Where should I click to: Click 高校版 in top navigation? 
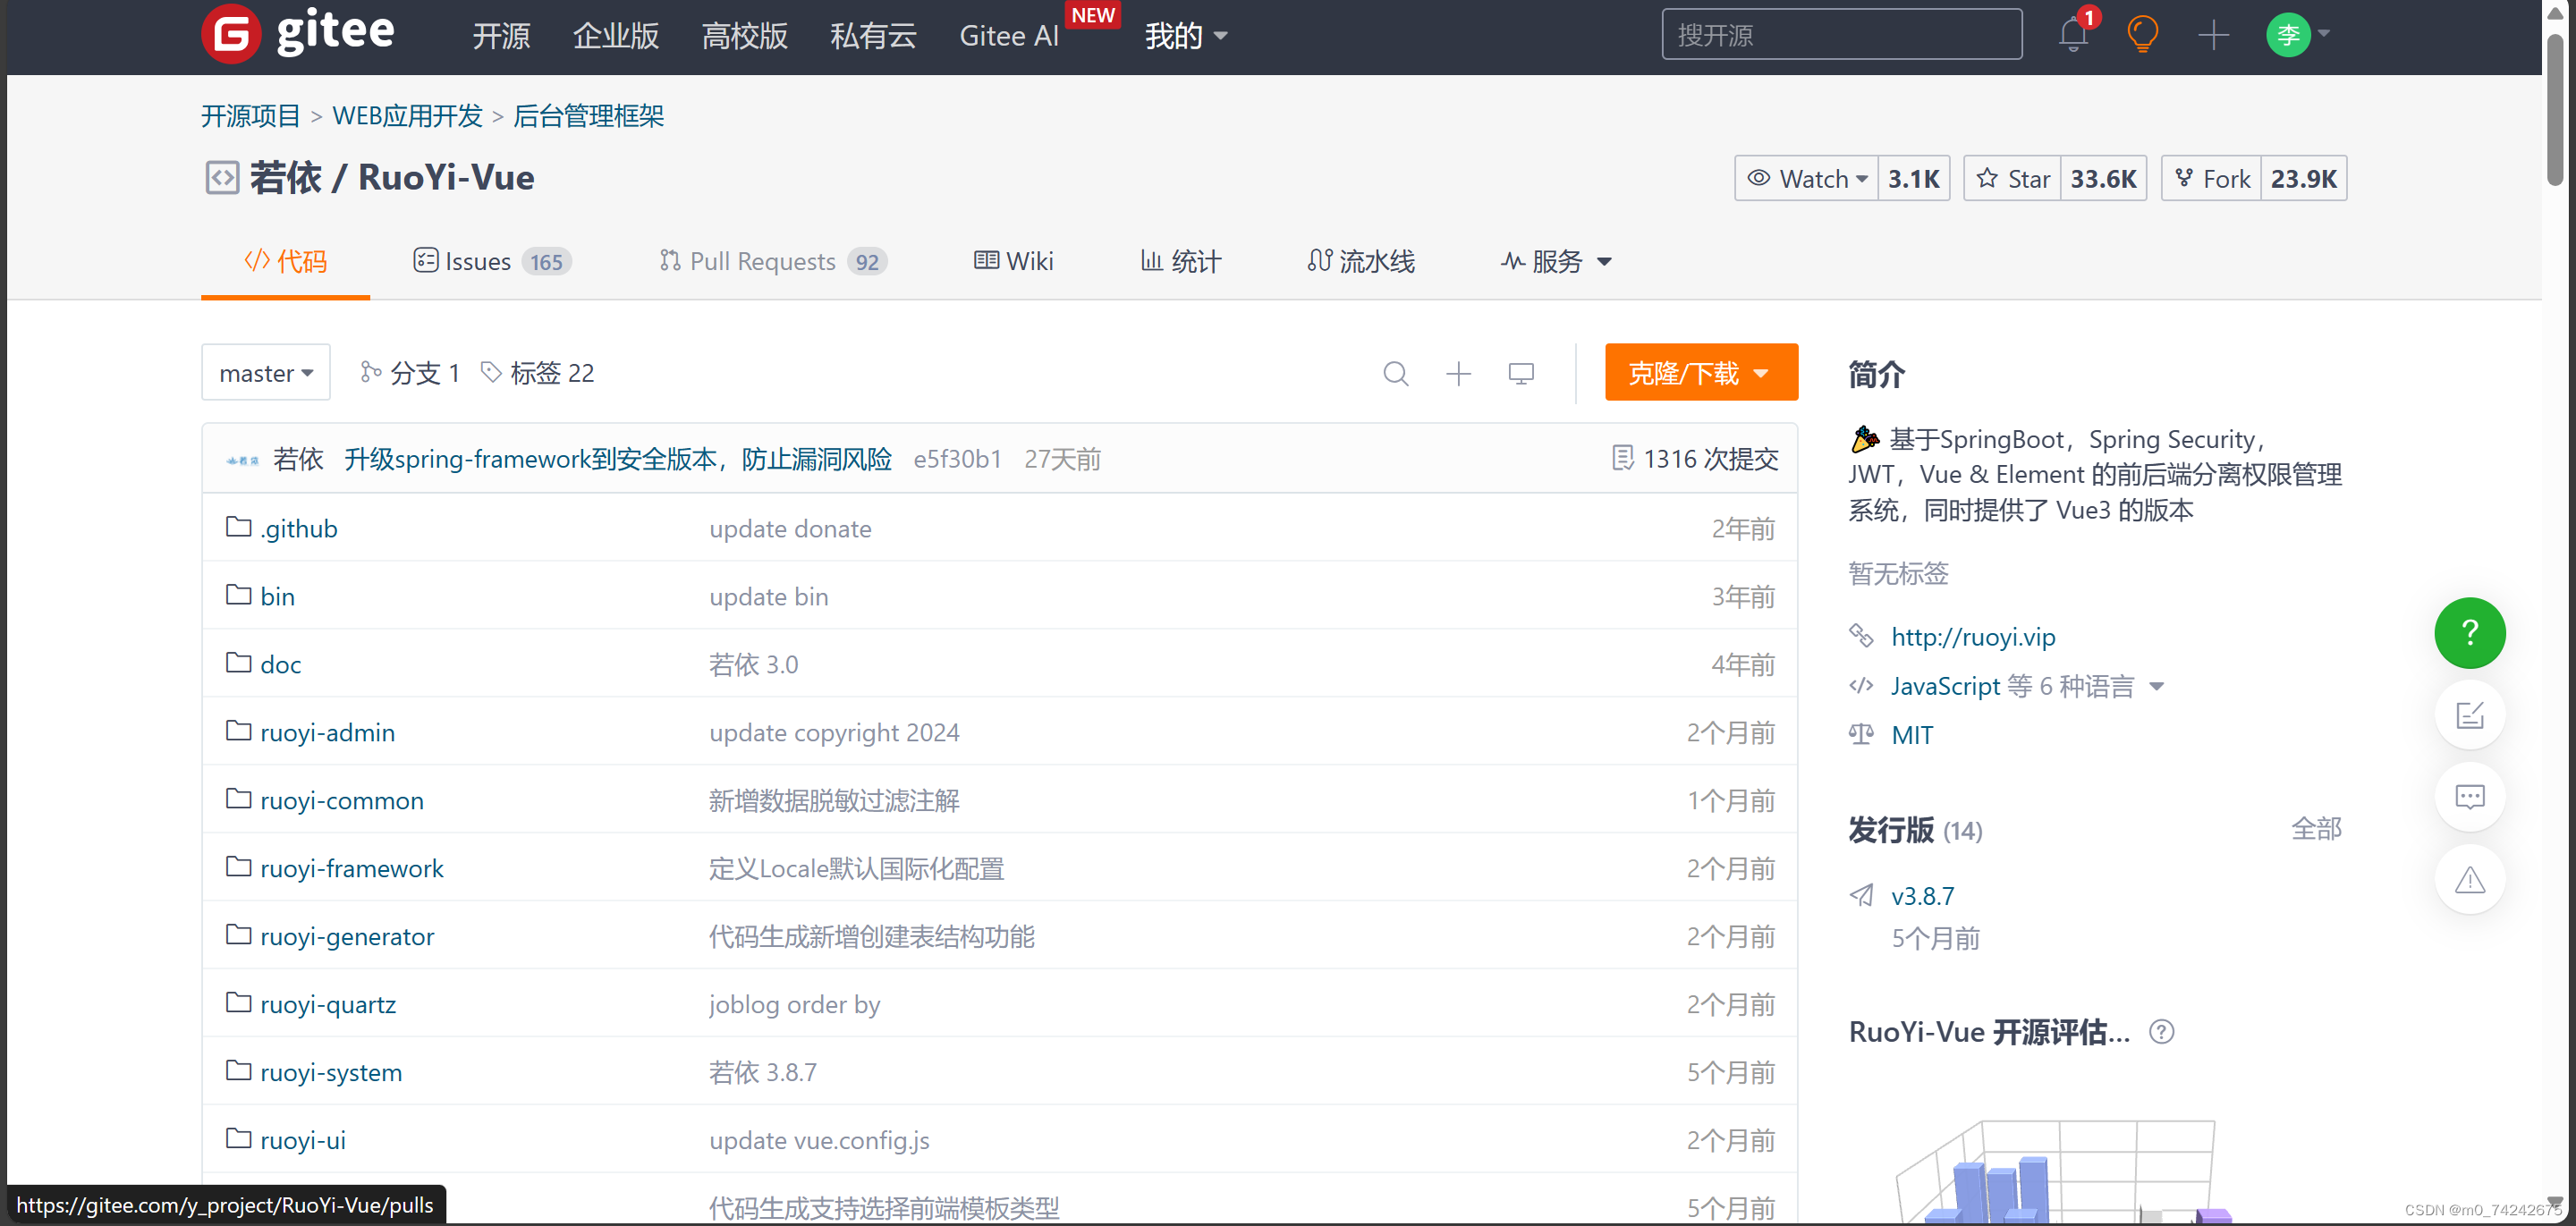745,36
